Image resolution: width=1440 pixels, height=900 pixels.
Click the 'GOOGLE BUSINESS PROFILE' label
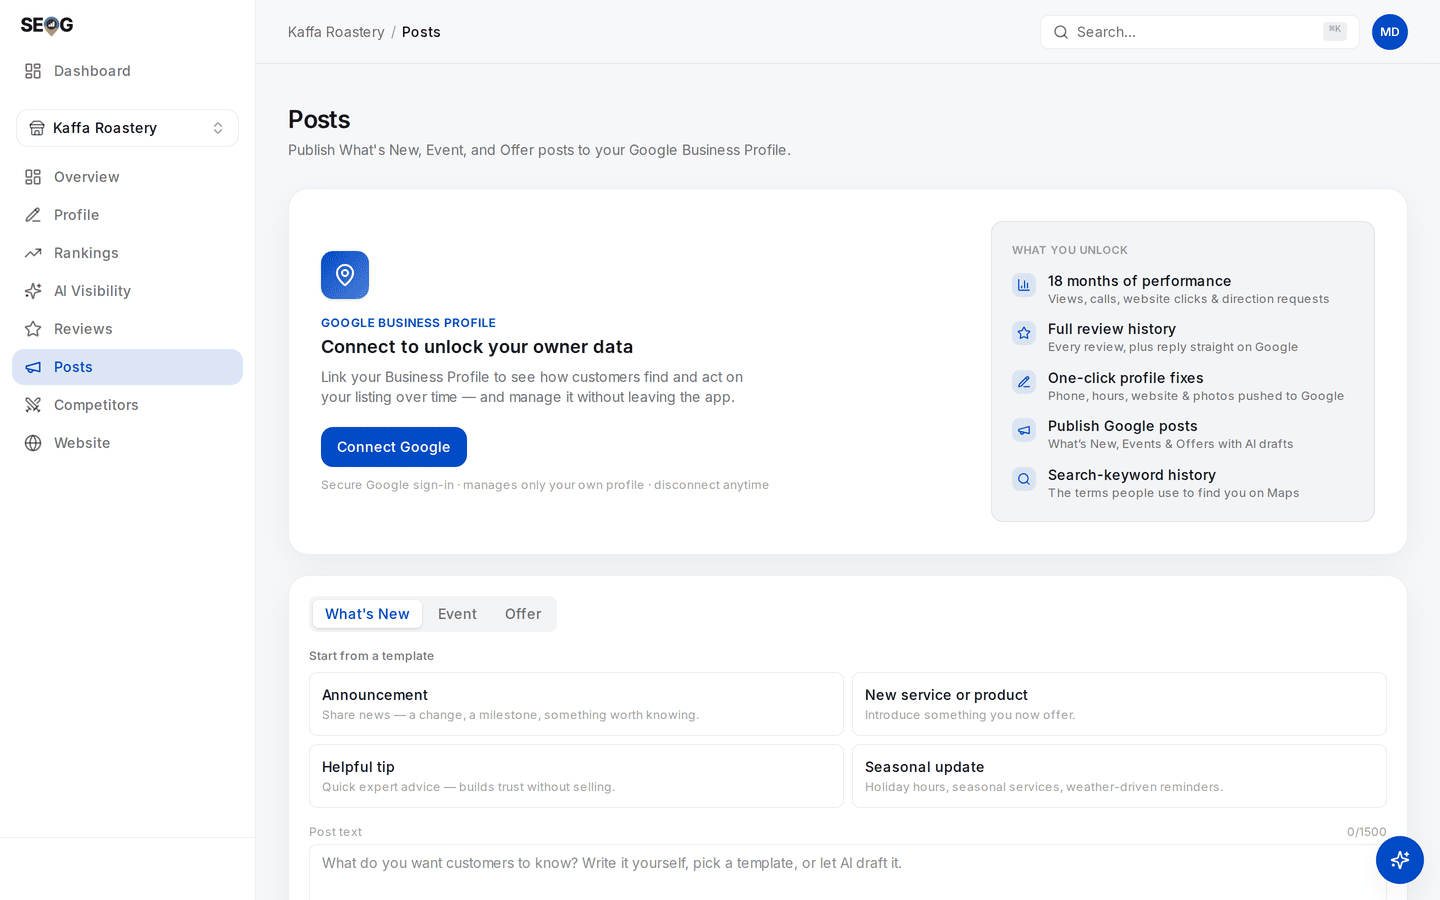[408, 323]
